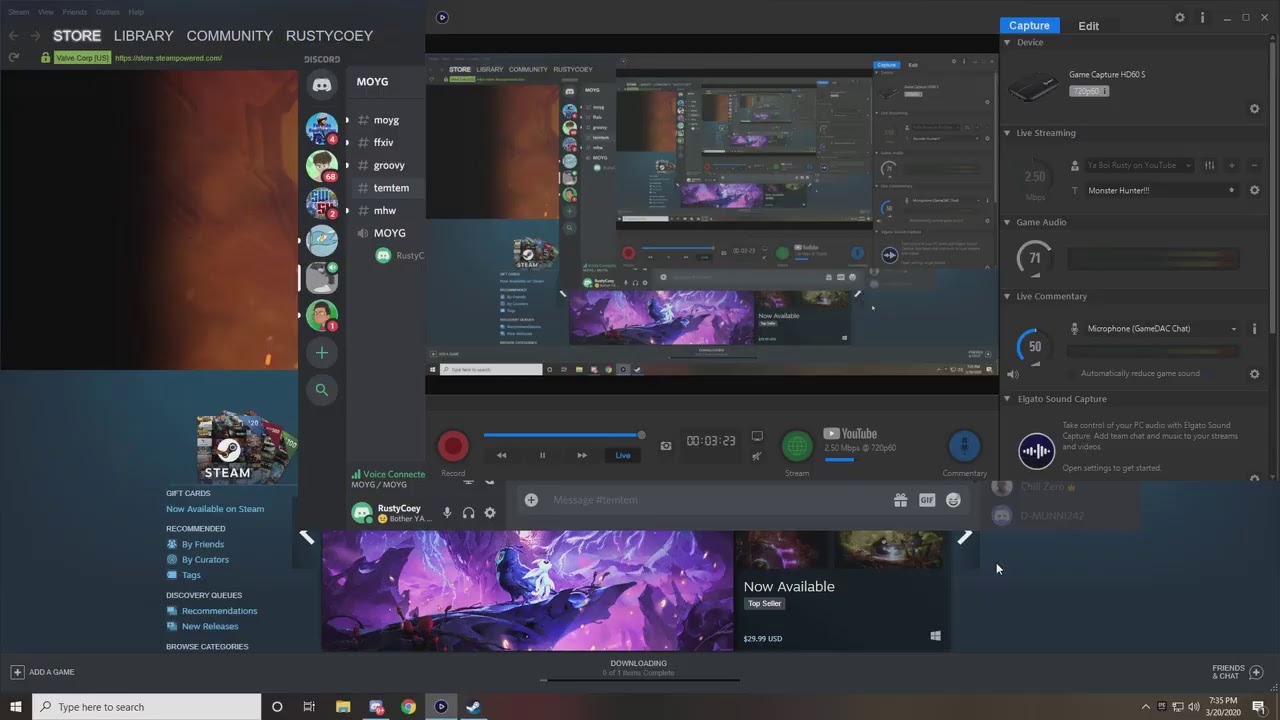
Task: Open Discord user settings gear
Action: coord(490,513)
